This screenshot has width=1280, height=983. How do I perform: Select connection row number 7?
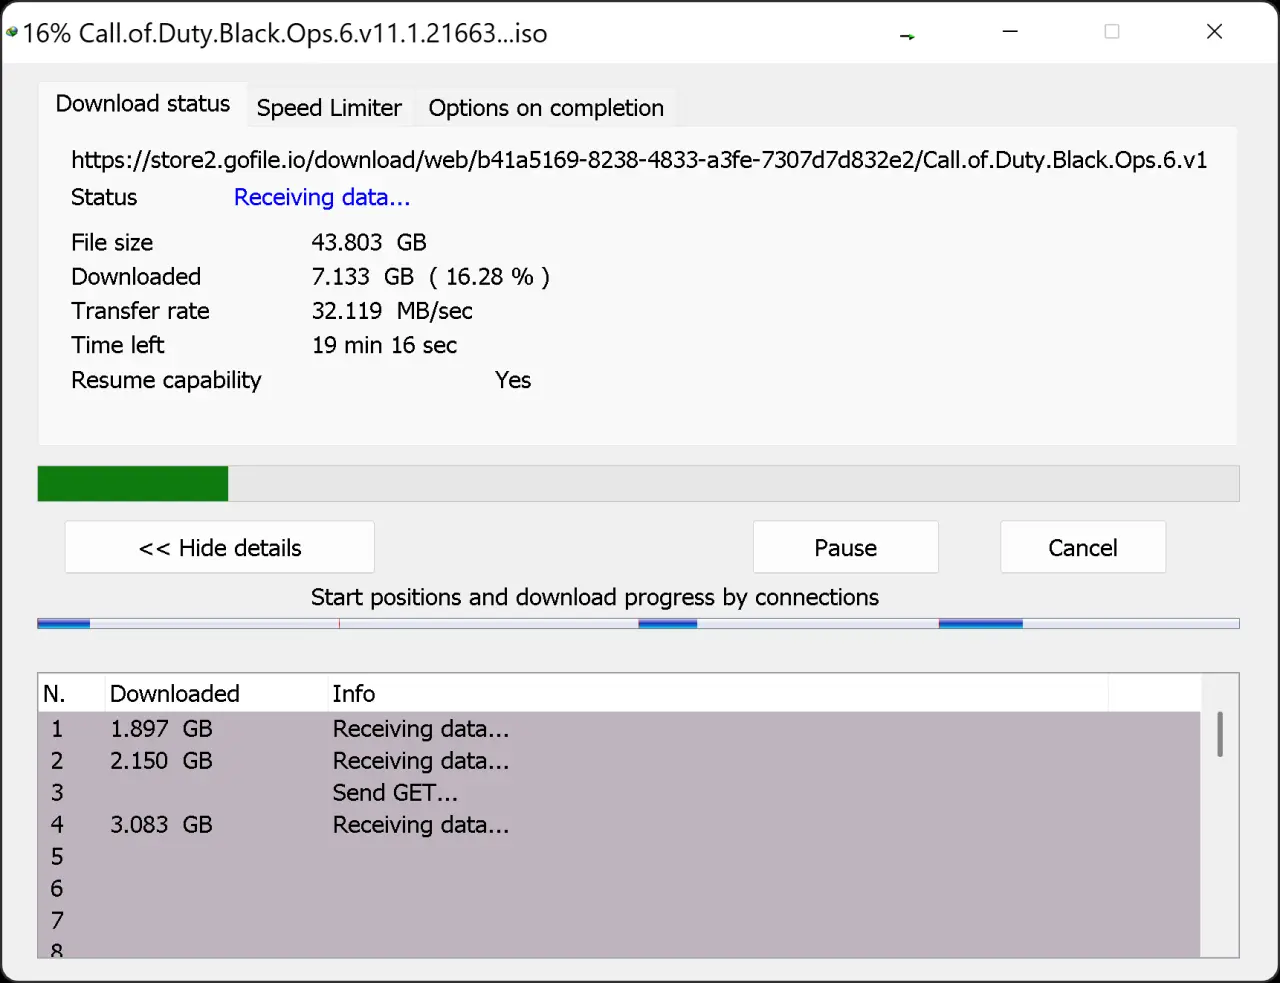[619, 920]
